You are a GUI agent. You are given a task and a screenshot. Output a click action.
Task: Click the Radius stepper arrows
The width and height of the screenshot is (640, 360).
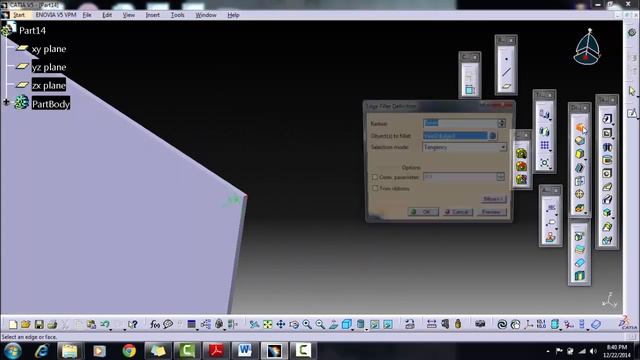(502, 123)
